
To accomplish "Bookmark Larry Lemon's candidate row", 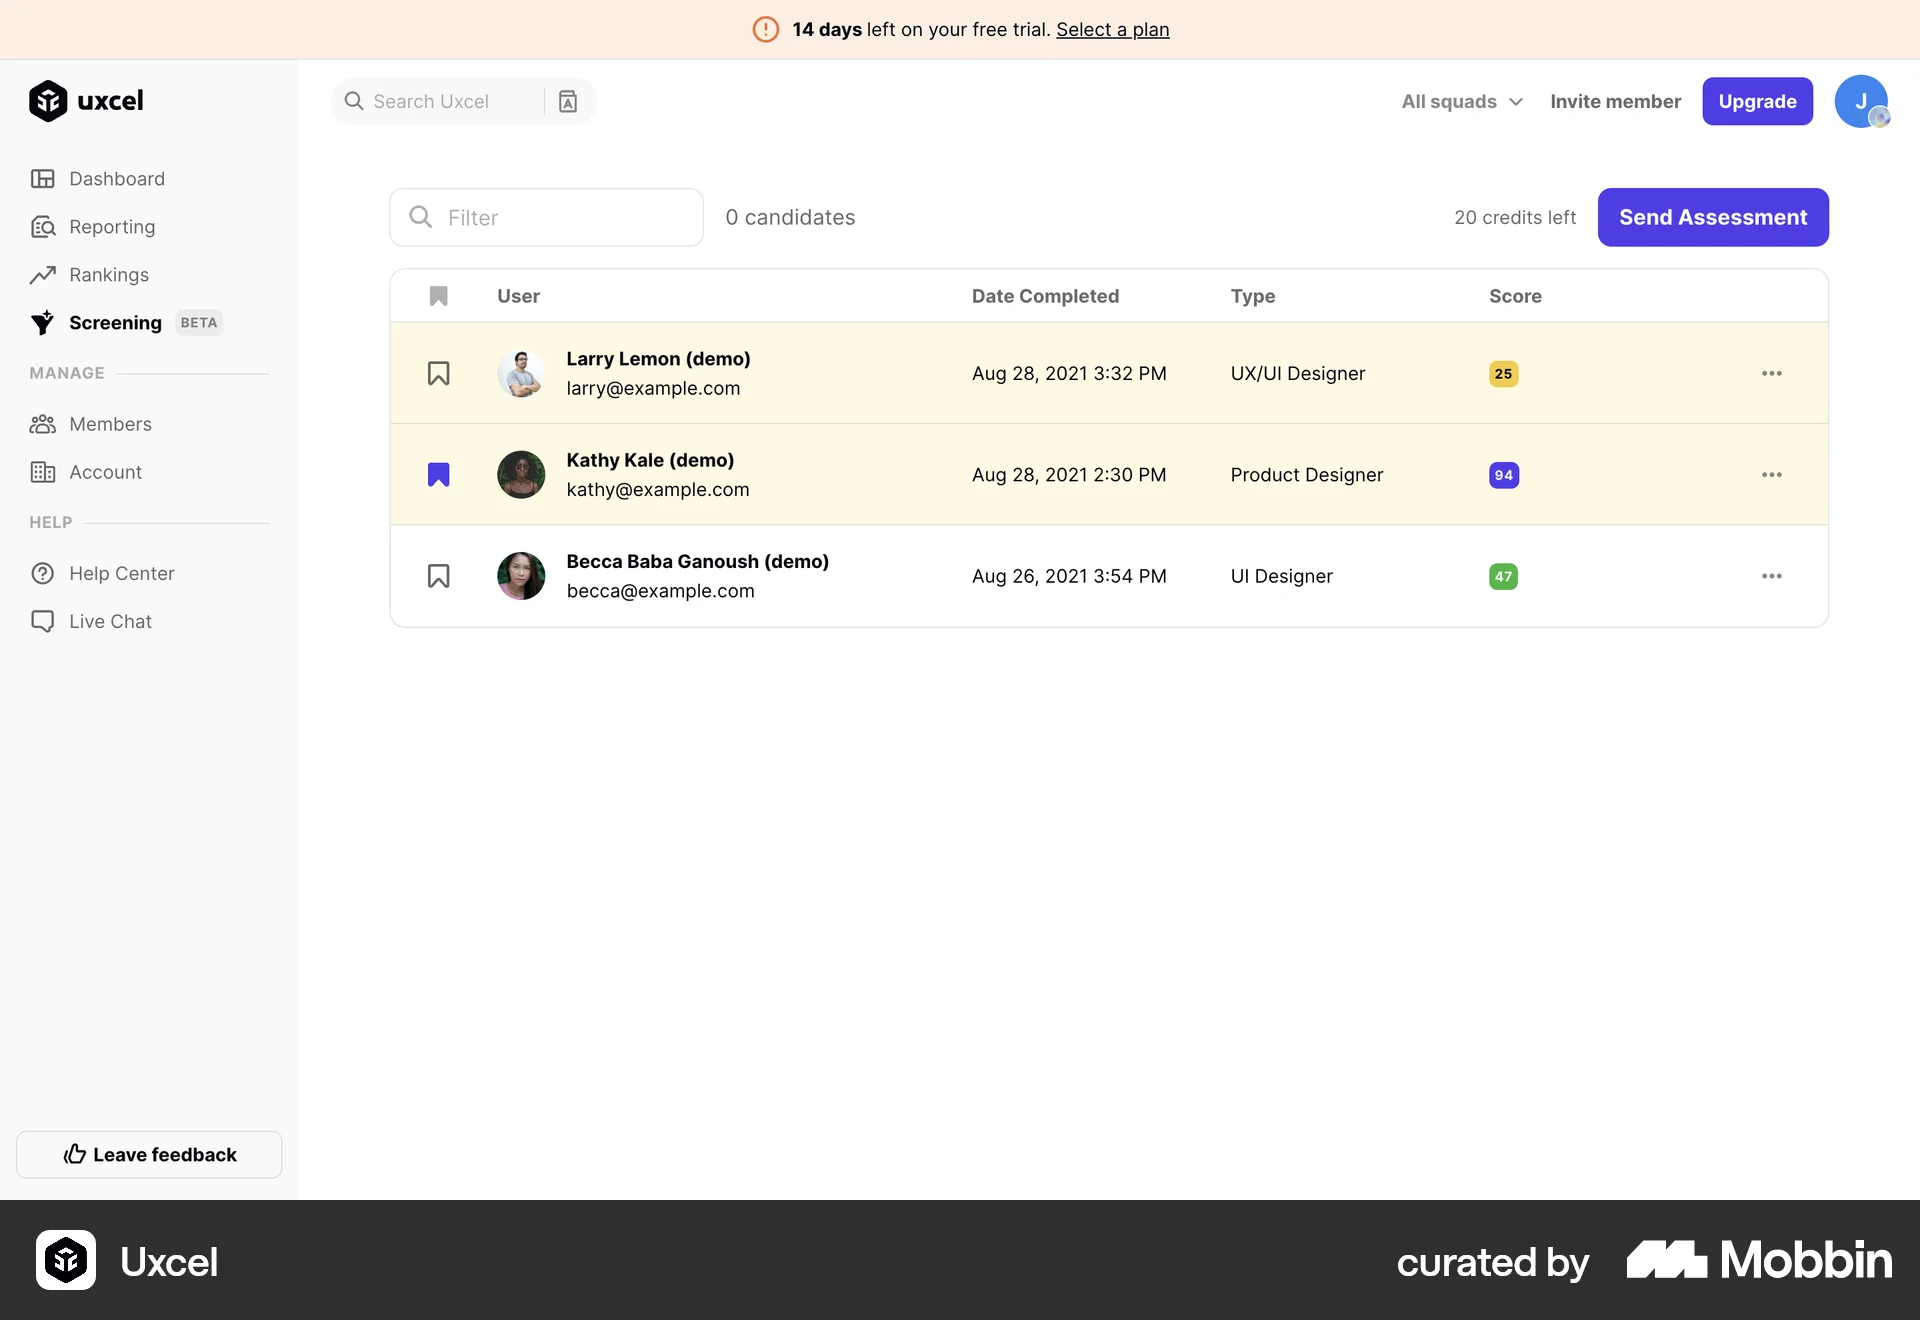I will pos(439,373).
